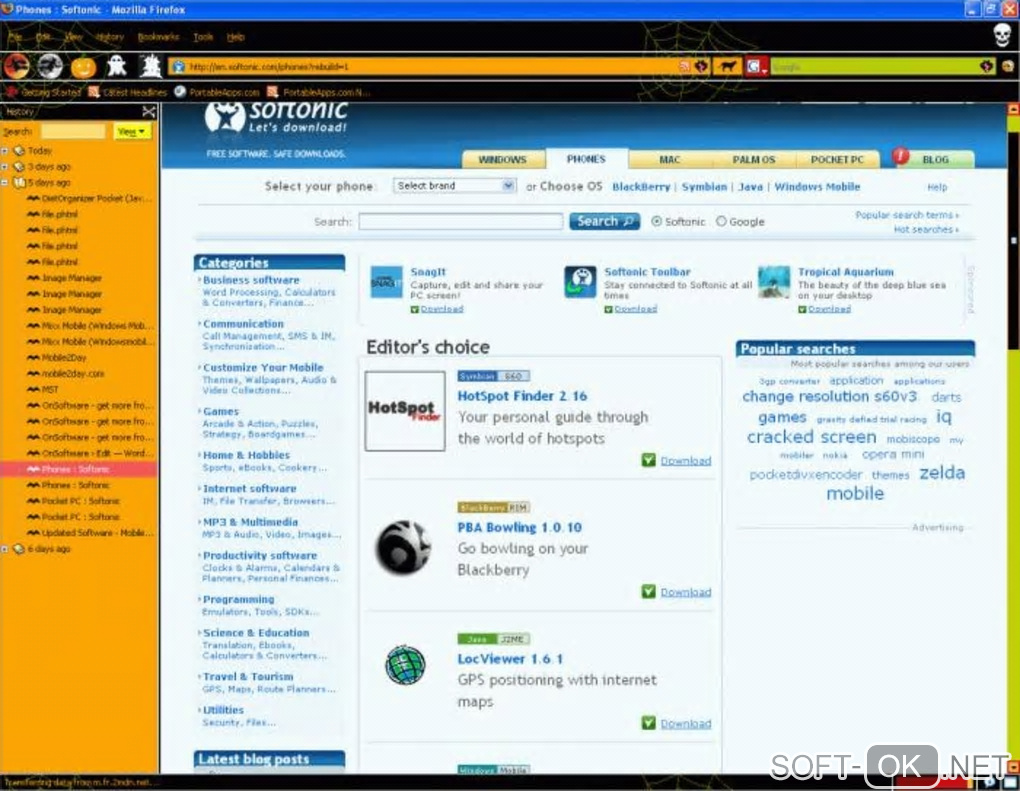This screenshot has height=791, width=1020.
Task: Collapse the 5 days ago history folder
Action: pos(5,183)
